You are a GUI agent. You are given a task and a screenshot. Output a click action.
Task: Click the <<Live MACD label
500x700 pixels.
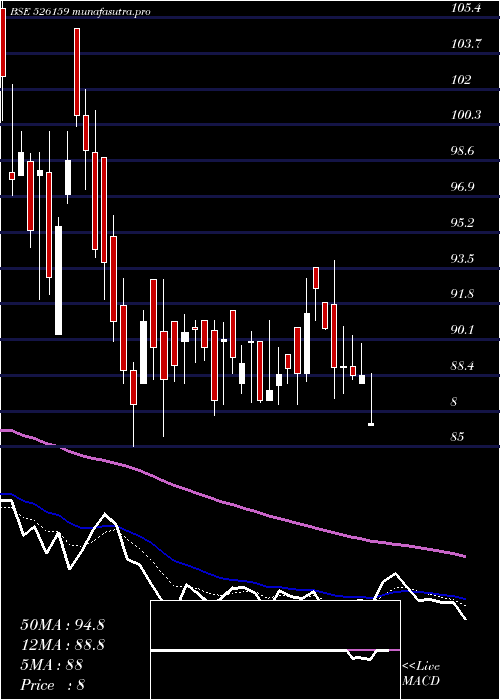point(421,674)
